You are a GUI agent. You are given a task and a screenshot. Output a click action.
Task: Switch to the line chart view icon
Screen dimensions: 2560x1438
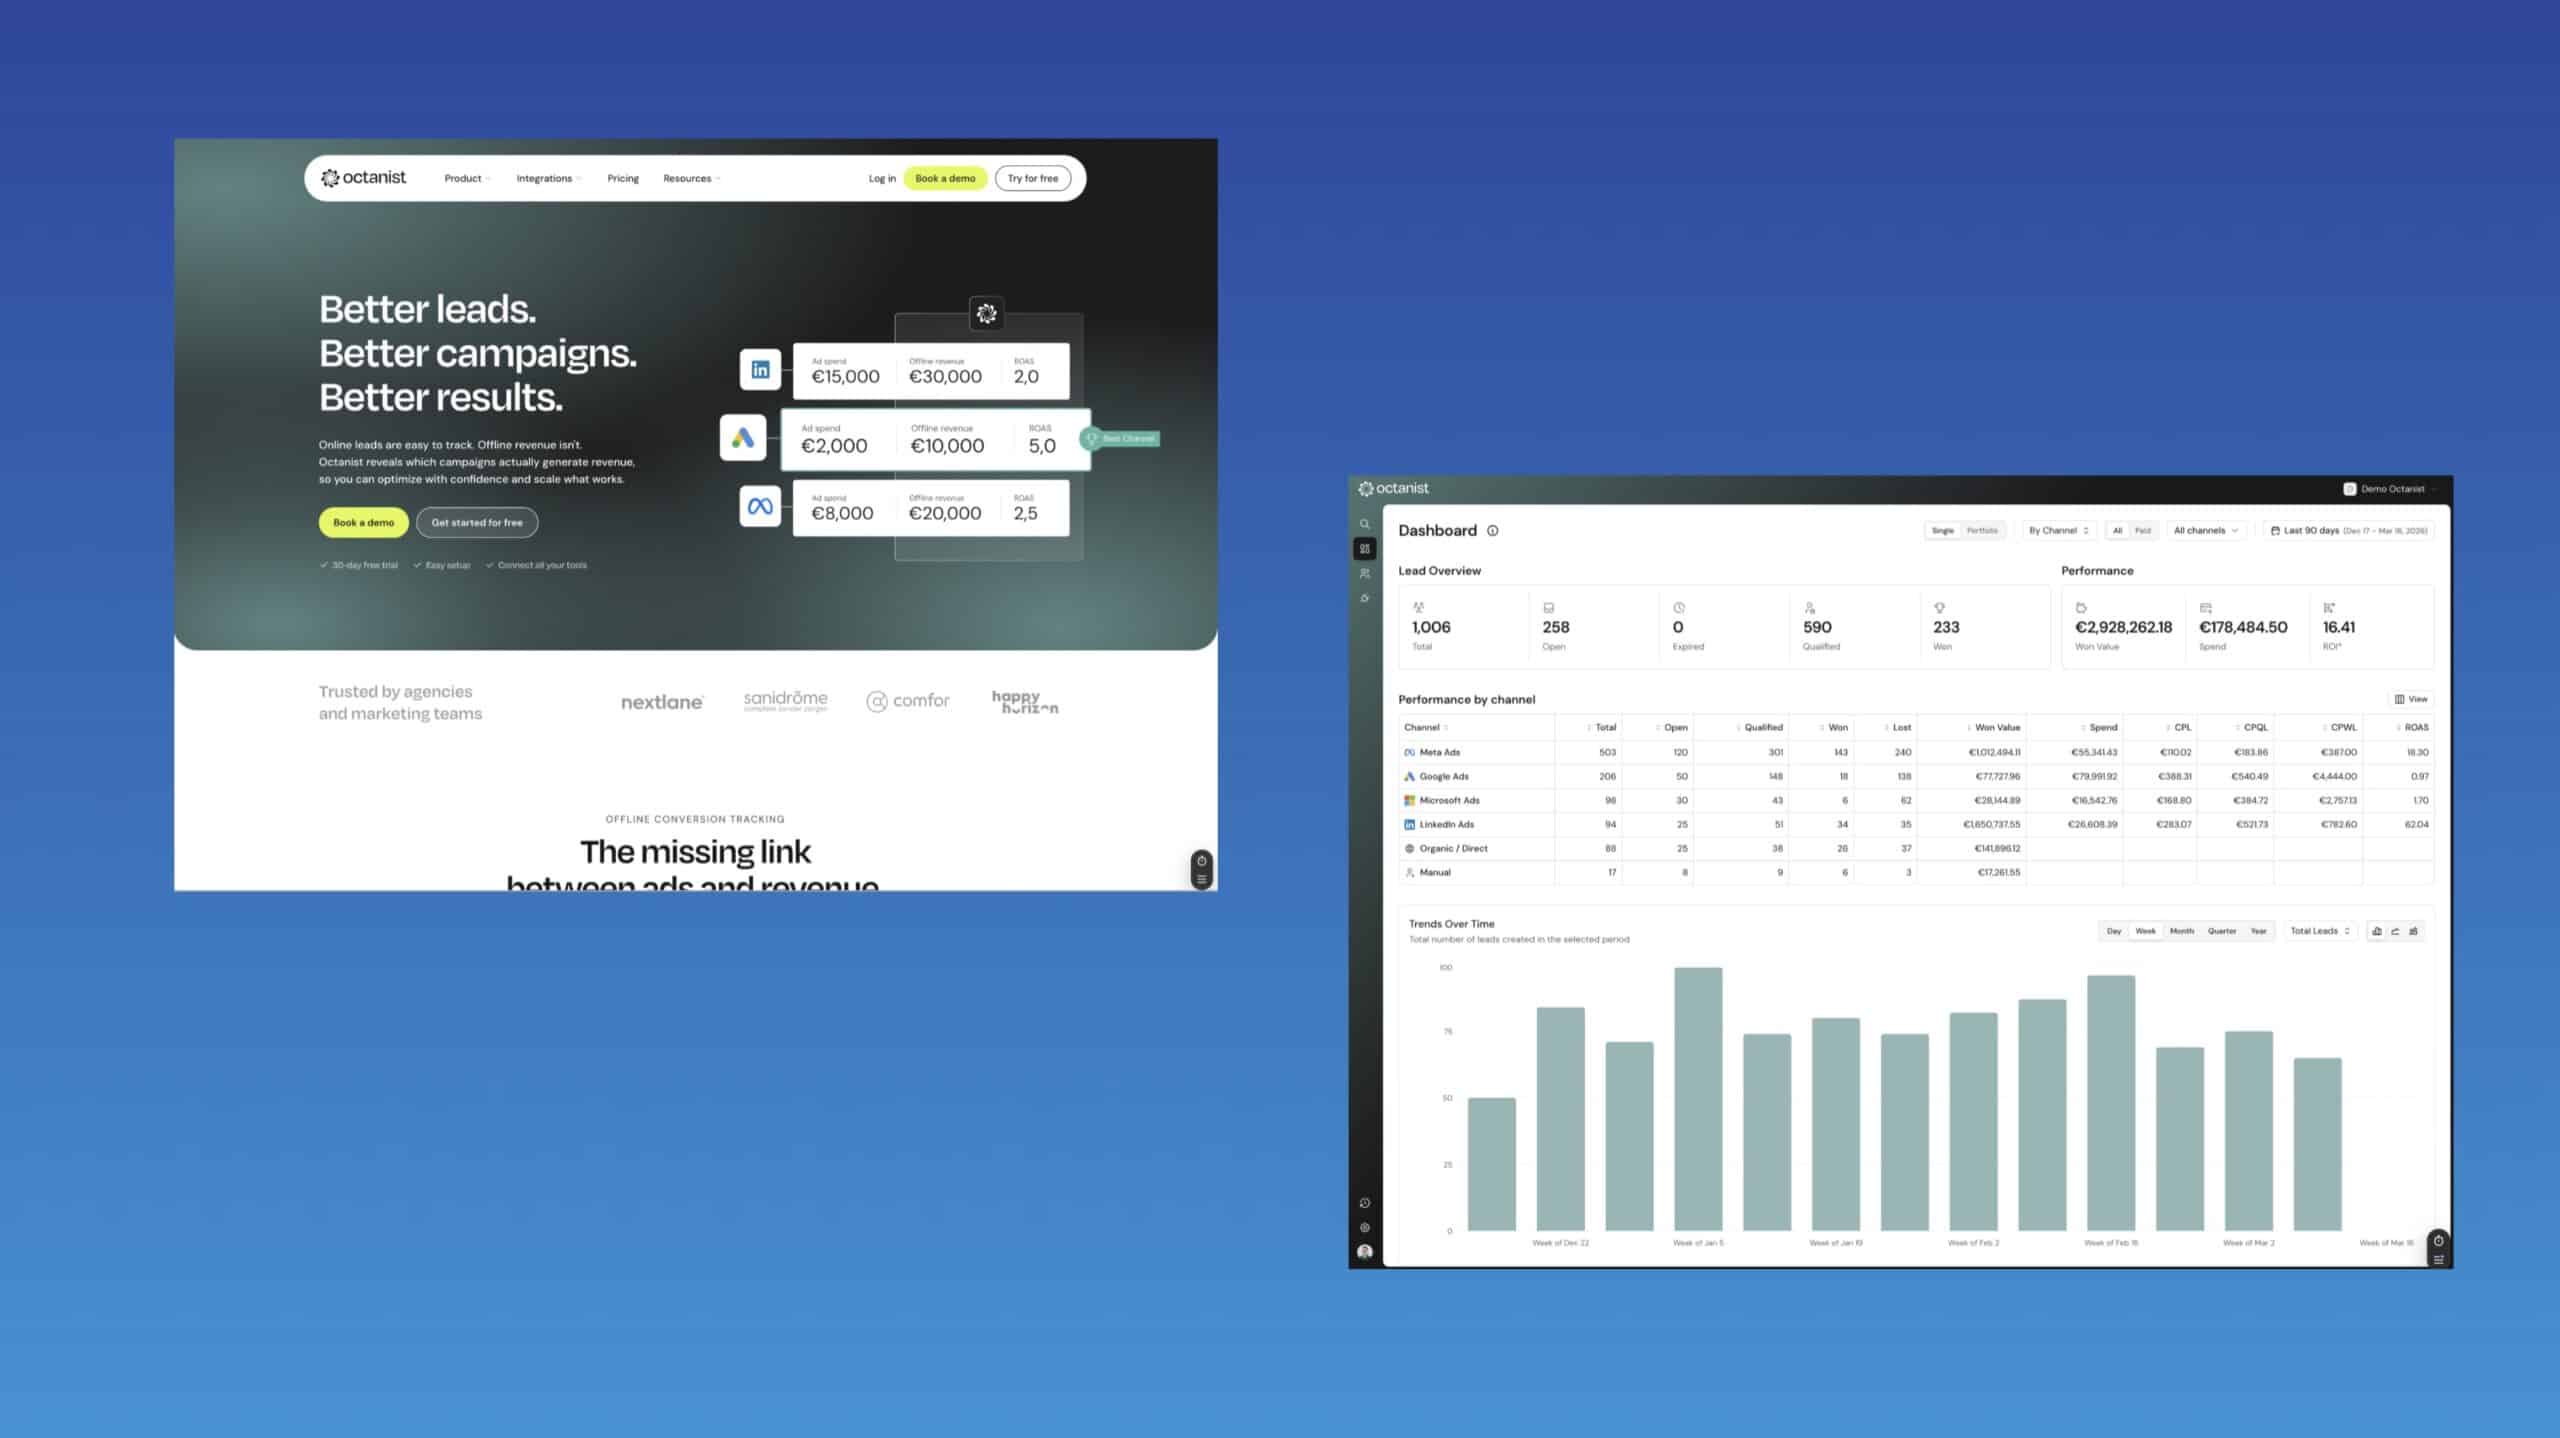point(2395,931)
